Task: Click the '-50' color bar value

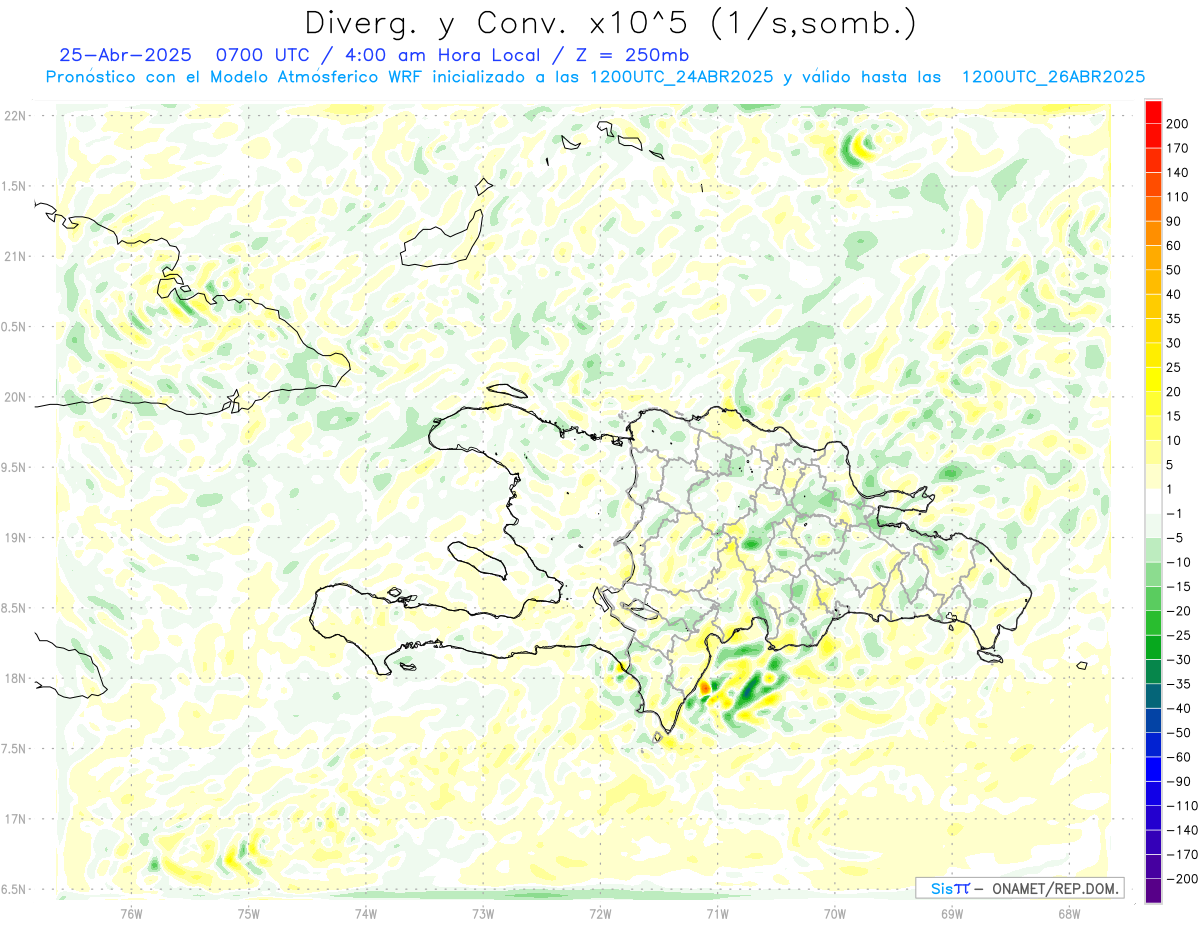Action: pyautogui.click(x=1179, y=733)
